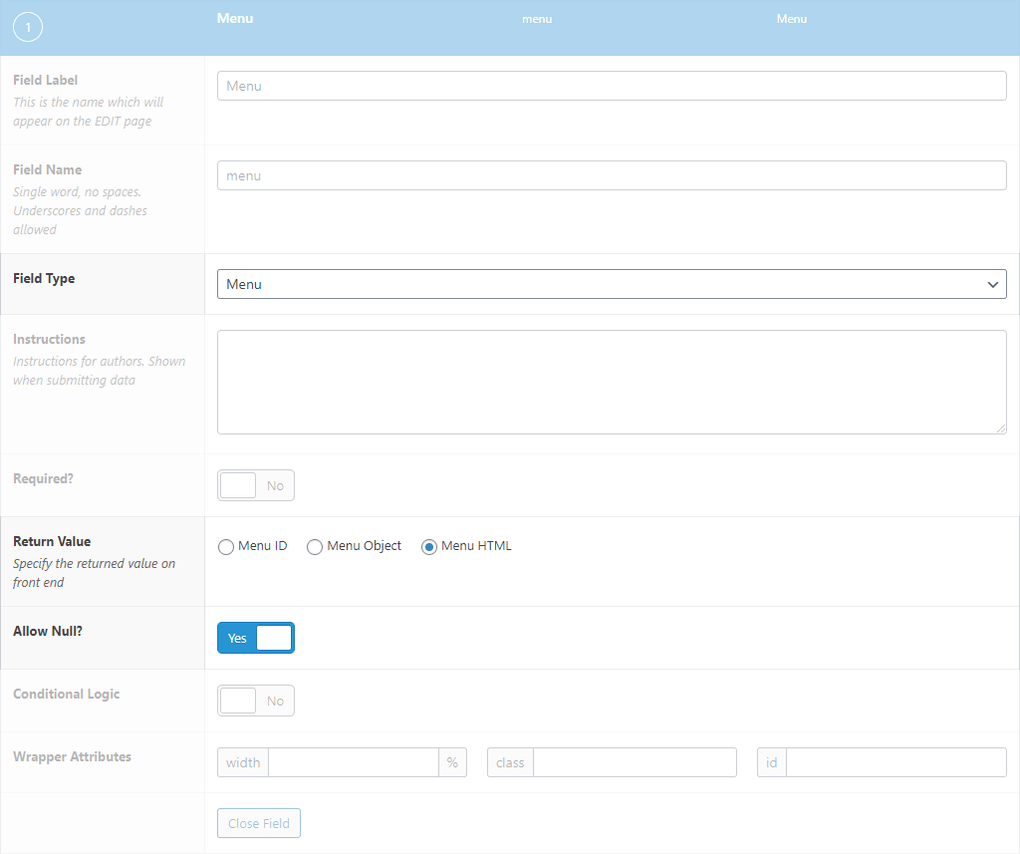The image size is (1020, 854).
Task: Disable the Allow Null toggle
Action: (x=256, y=637)
